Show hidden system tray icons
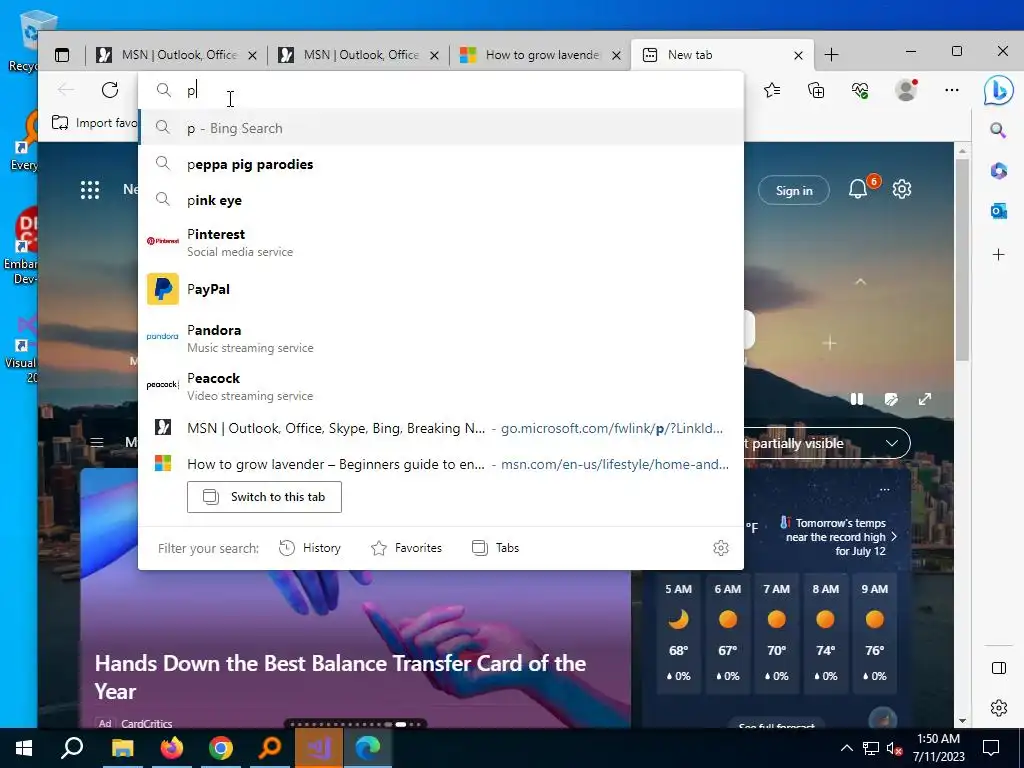This screenshot has height=768, width=1024. point(846,748)
